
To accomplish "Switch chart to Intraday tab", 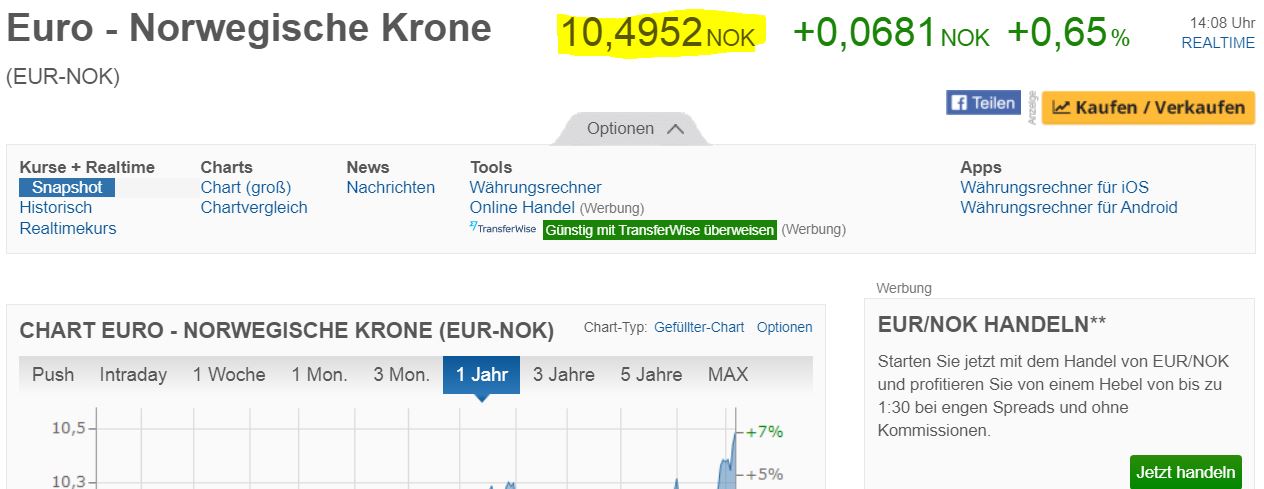I will coord(133,375).
